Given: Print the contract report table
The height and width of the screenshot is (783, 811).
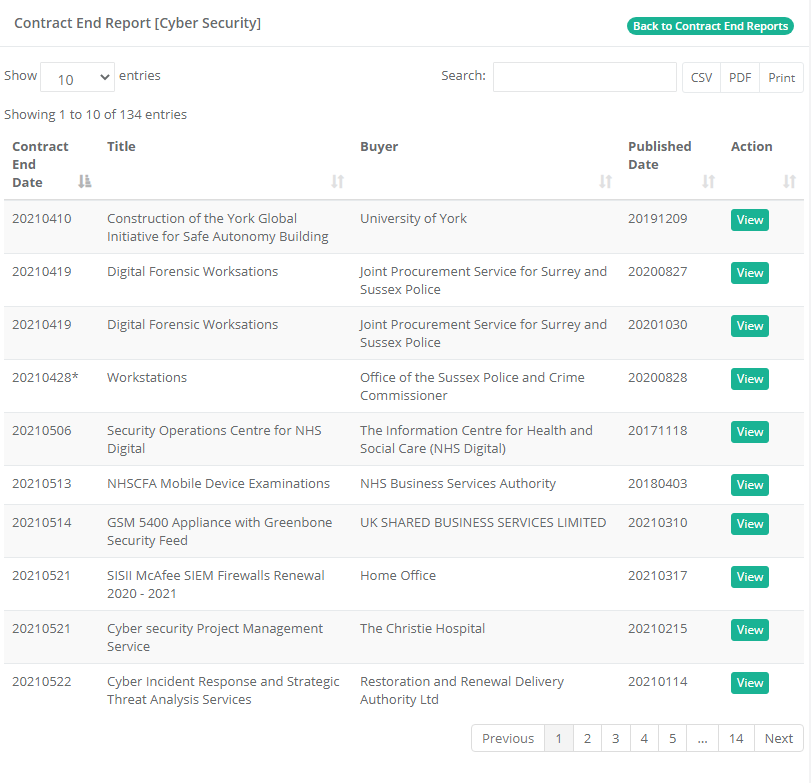Looking at the screenshot, I should [x=781, y=78].
